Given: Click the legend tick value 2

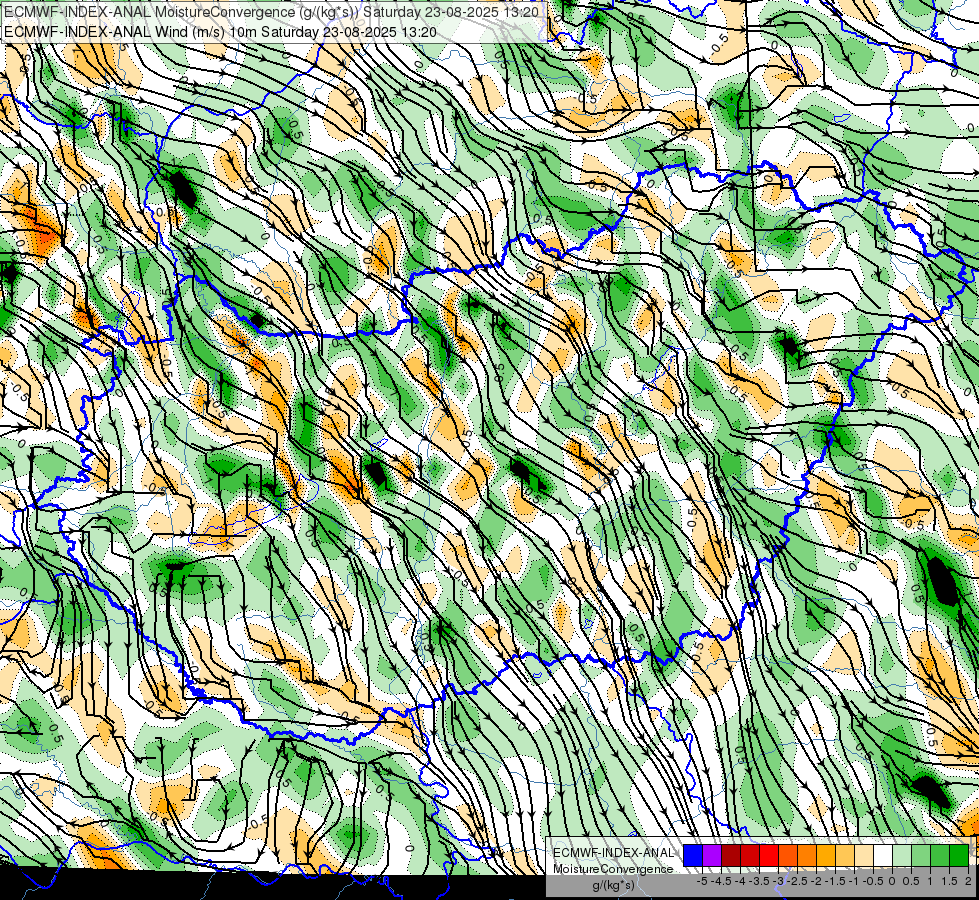Looking at the screenshot, I should point(968,881).
